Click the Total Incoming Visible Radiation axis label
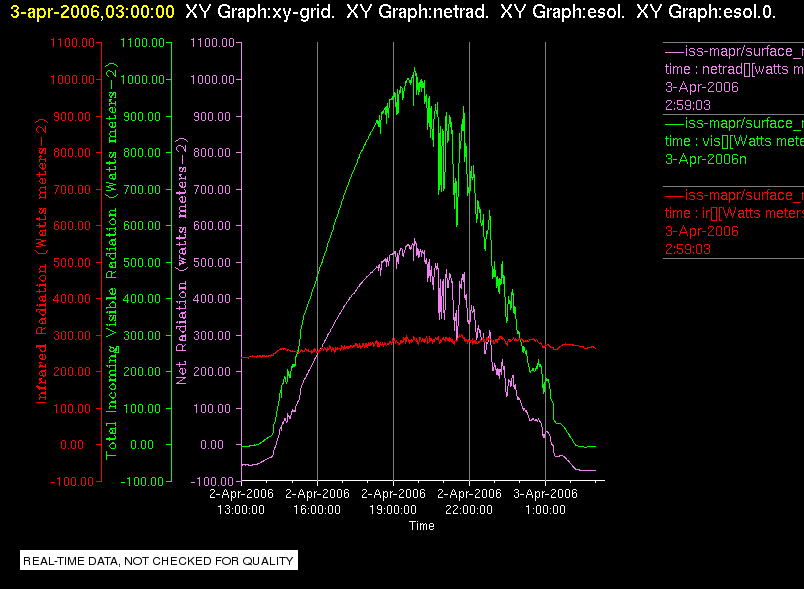The height and width of the screenshot is (589, 804). click(111, 261)
